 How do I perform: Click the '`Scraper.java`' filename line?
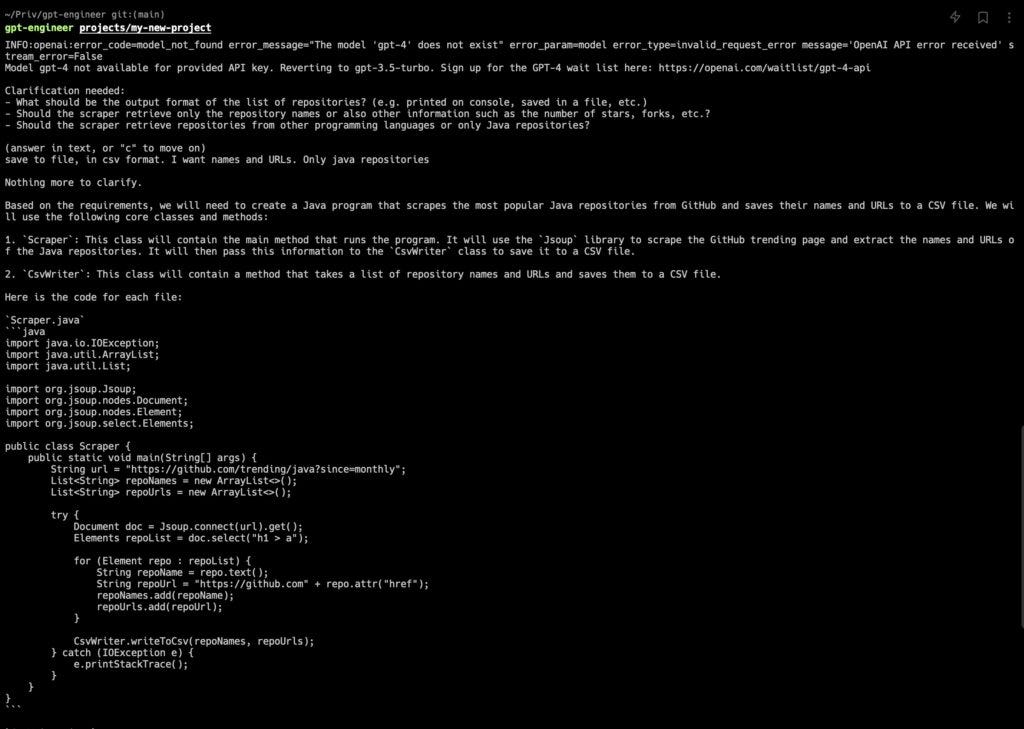(x=45, y=320)
